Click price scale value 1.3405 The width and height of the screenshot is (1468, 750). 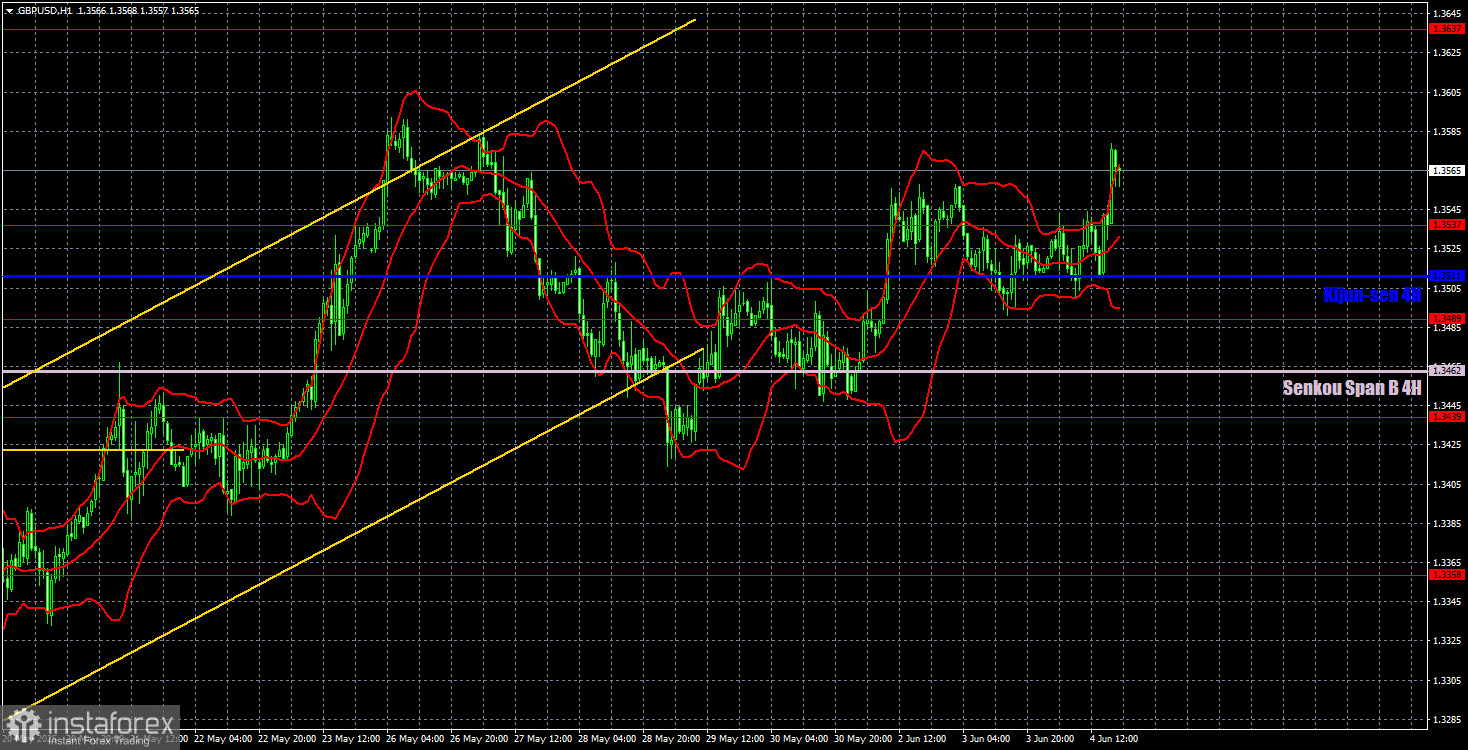pyautogui.click(x=1447, y=484)
